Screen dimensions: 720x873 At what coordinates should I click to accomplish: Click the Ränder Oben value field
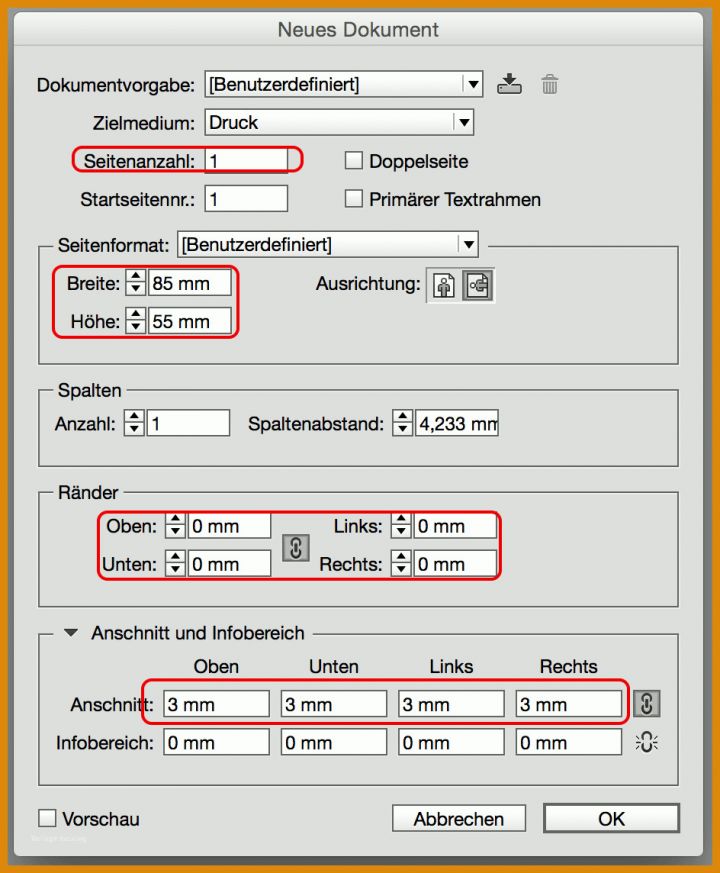[x=229, y=526]
